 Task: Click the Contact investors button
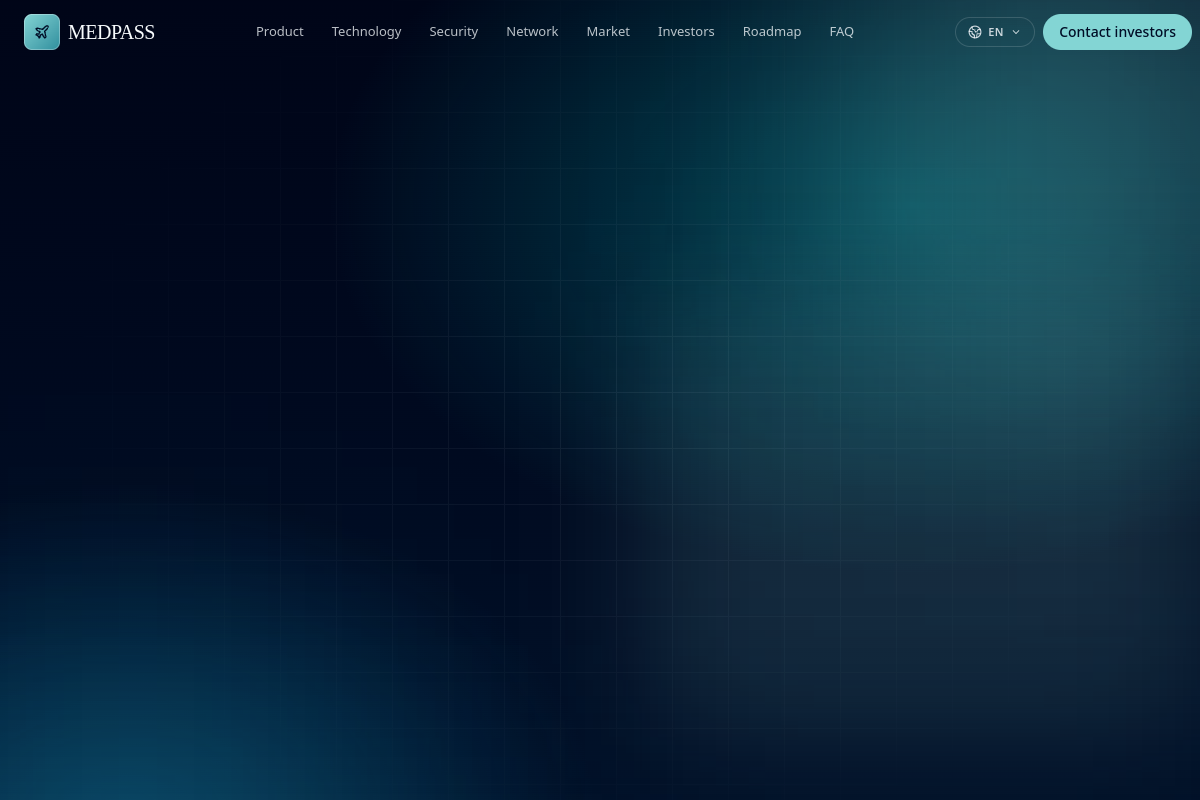click(x=1117, y=32)
